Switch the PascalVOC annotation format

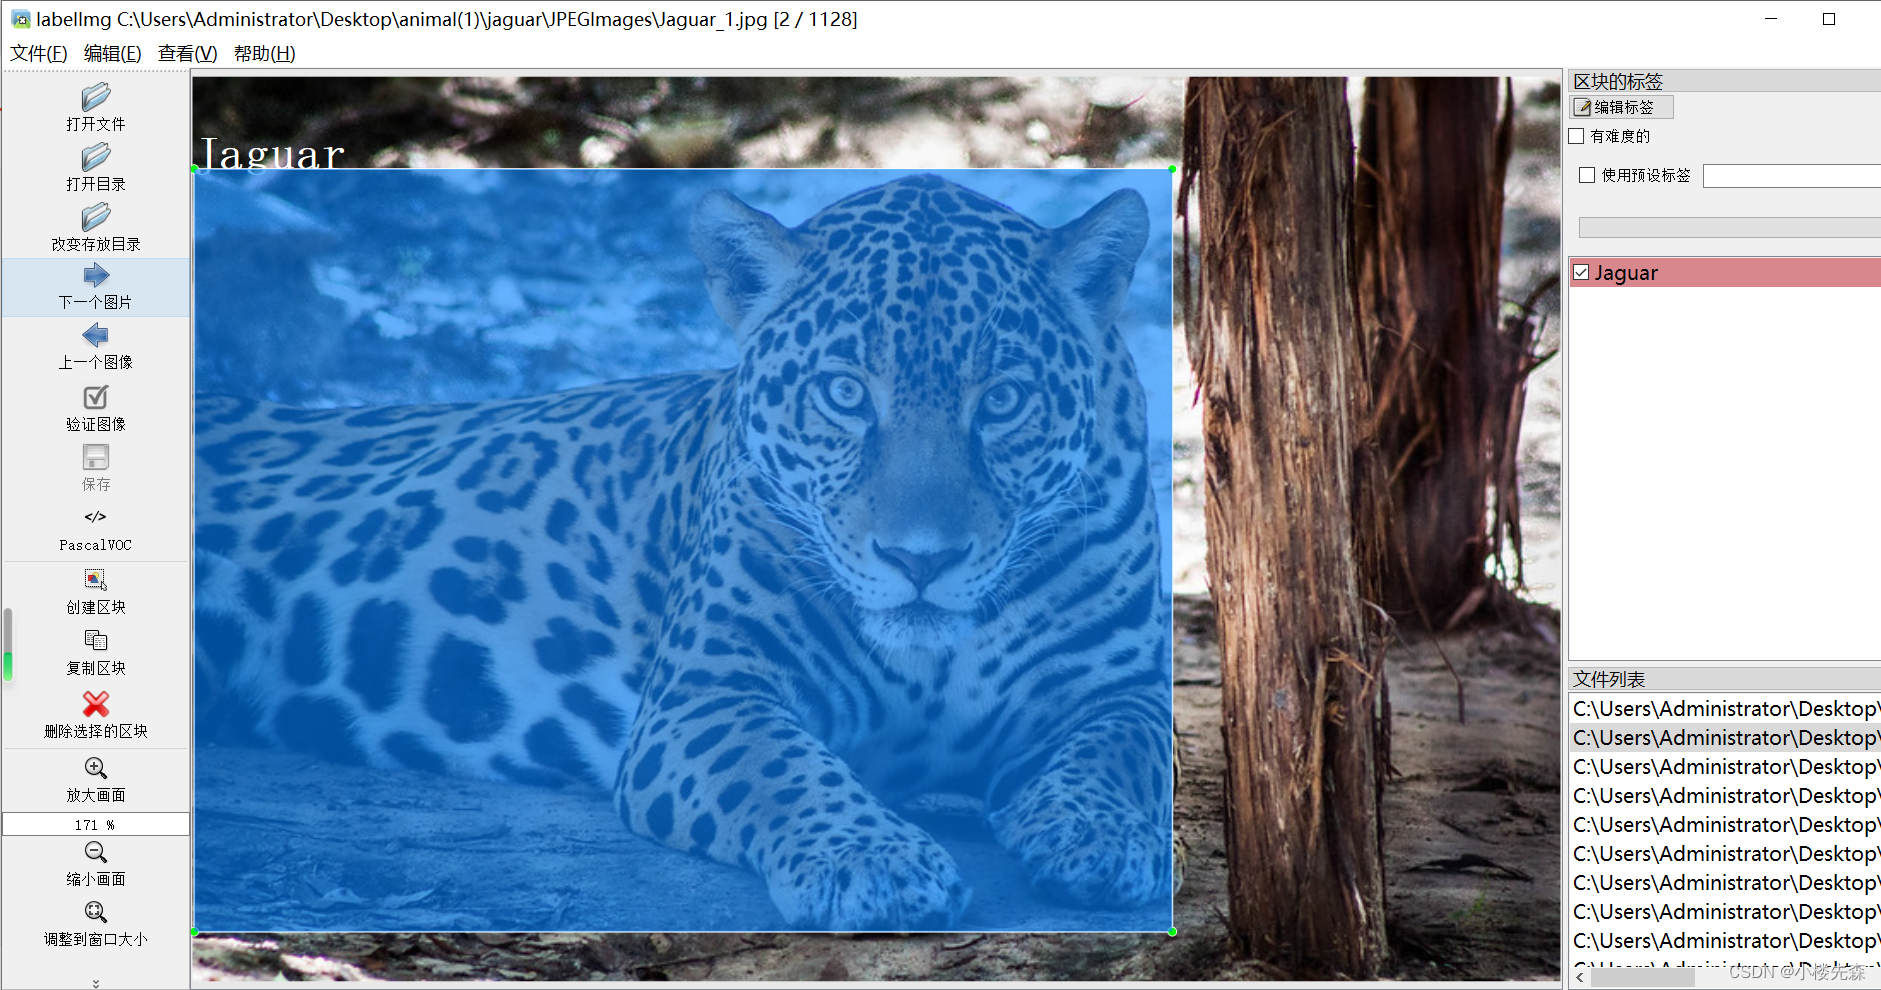point(96,530)
